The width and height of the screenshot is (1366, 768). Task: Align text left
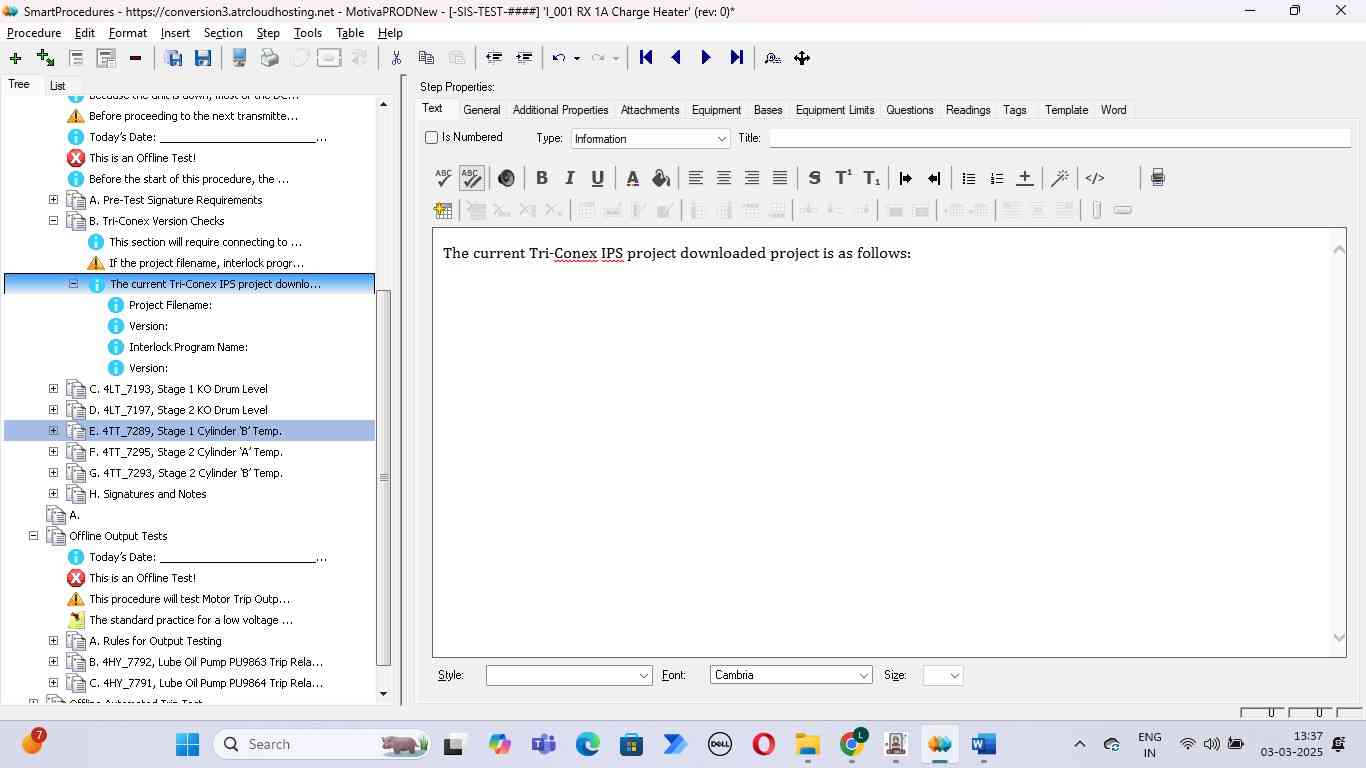pos(696,178)
